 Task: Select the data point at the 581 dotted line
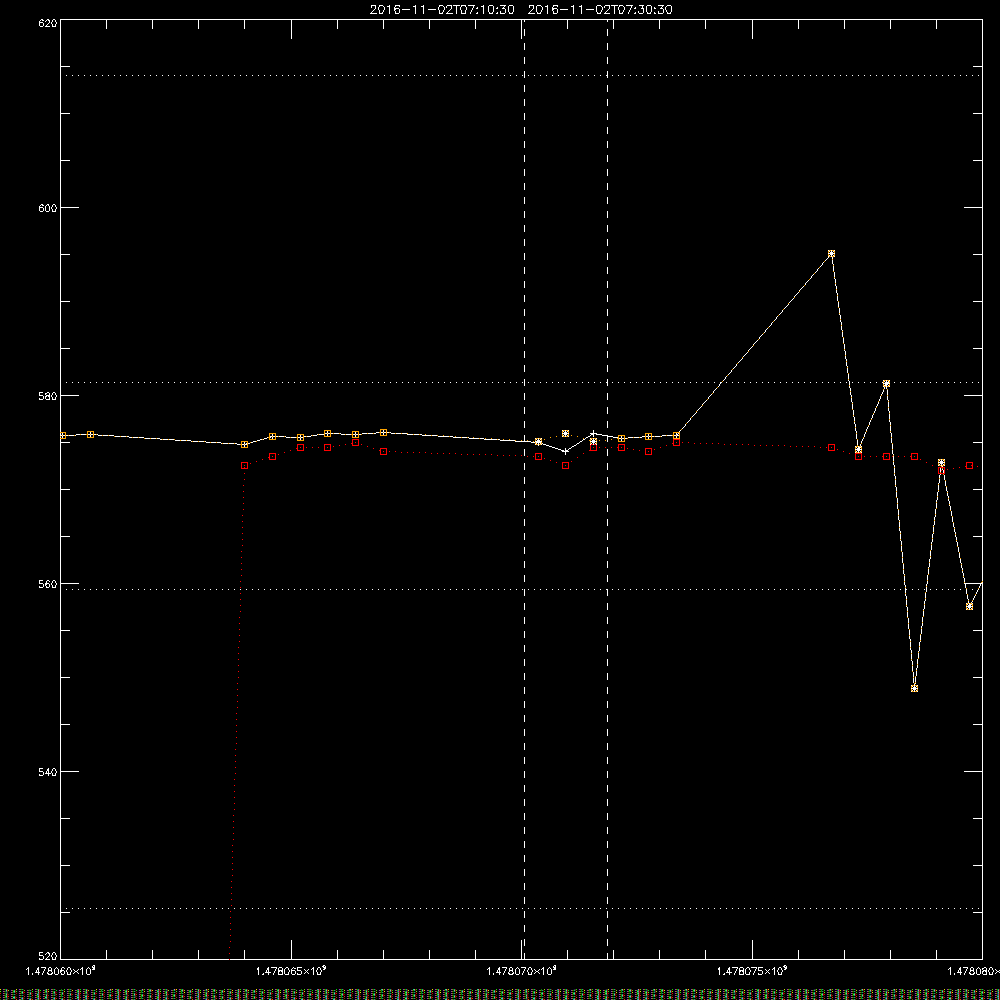(x=886, y=384)
